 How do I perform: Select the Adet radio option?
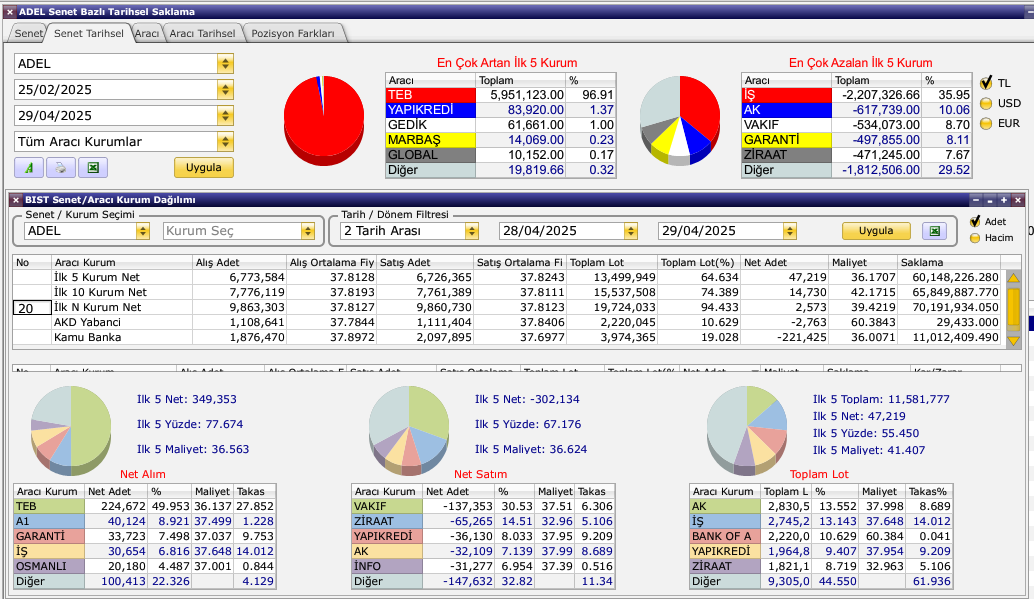tap(975, 221)
